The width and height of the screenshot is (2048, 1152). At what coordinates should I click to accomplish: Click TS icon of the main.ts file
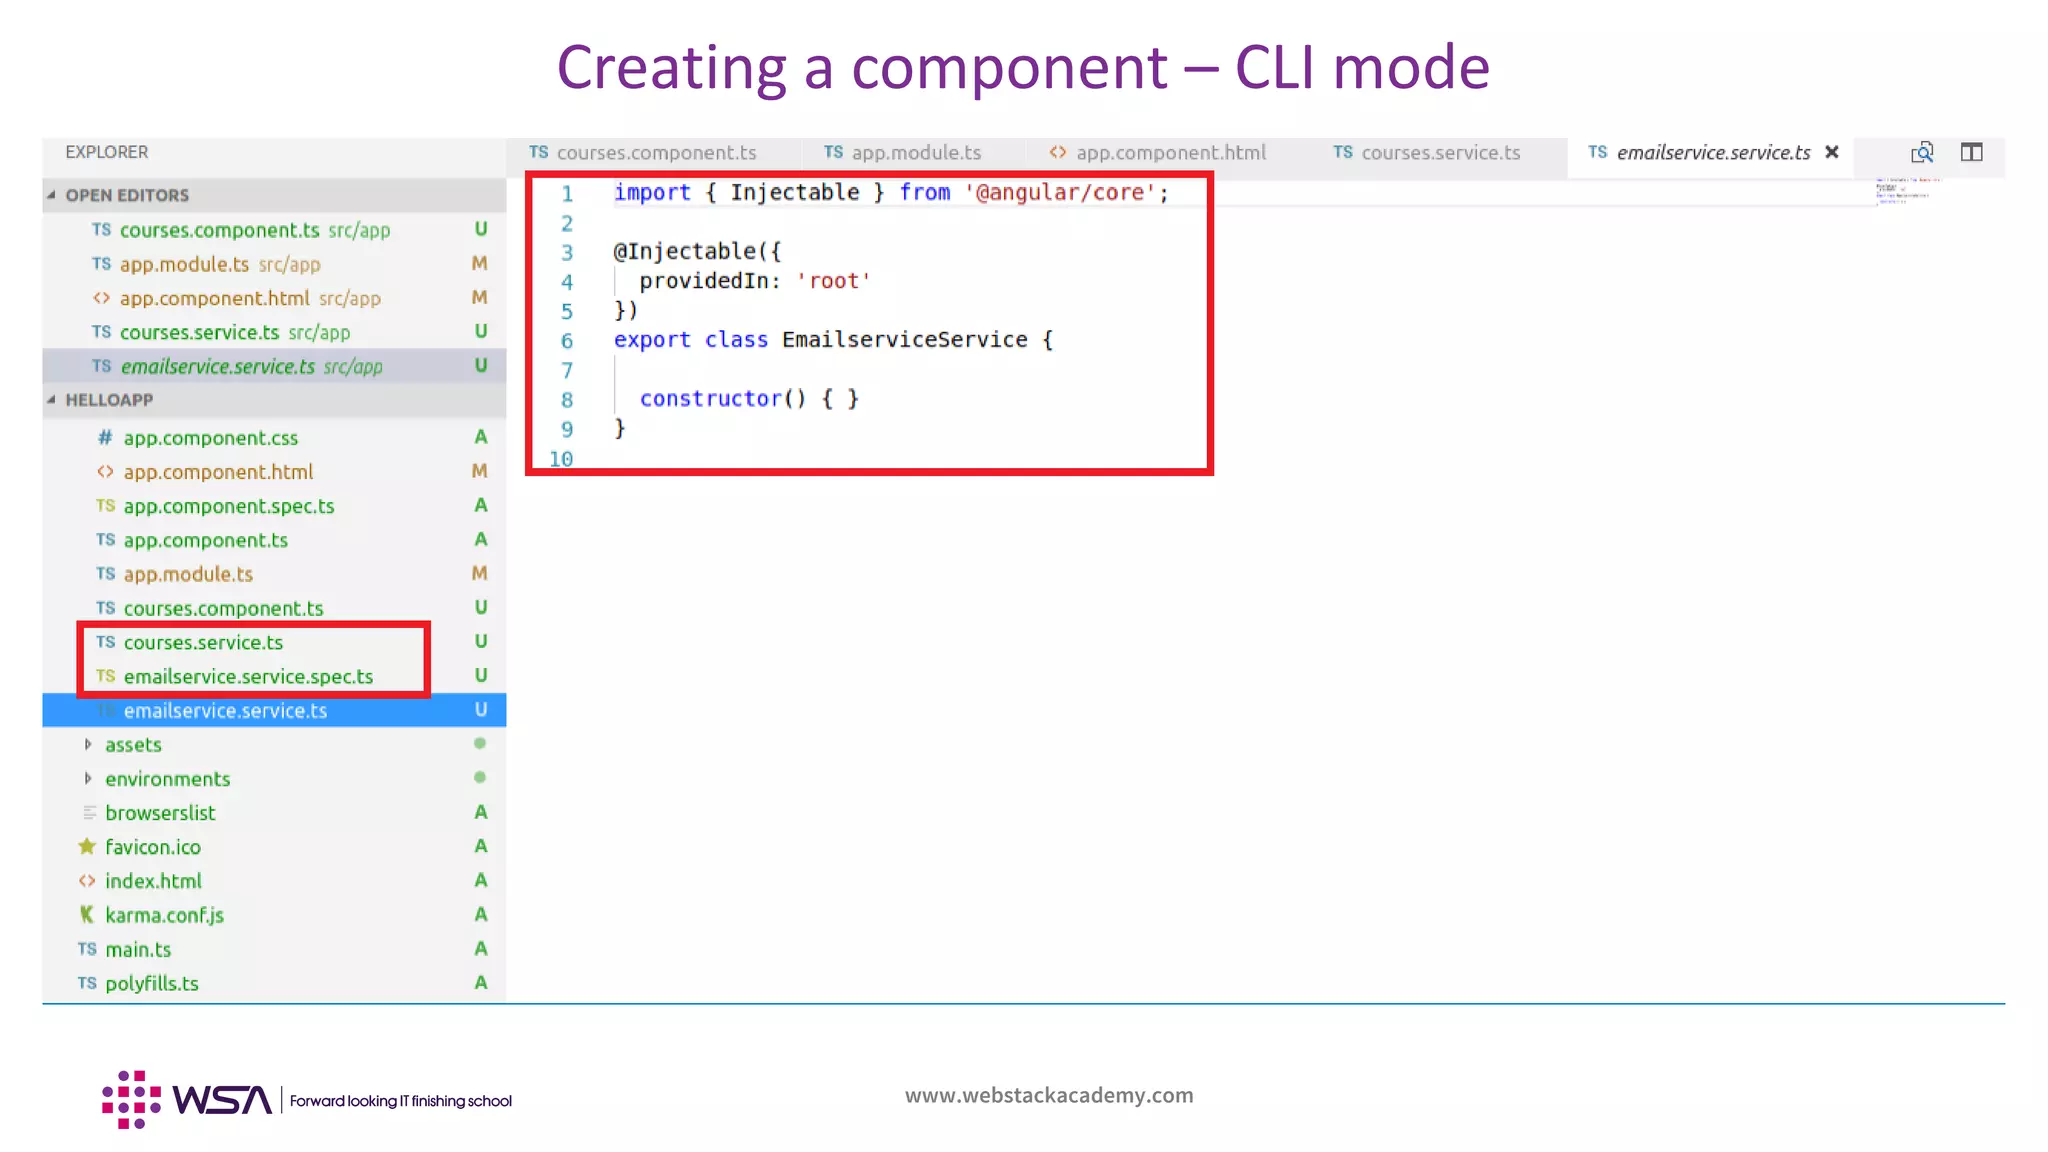click(87, 949)
